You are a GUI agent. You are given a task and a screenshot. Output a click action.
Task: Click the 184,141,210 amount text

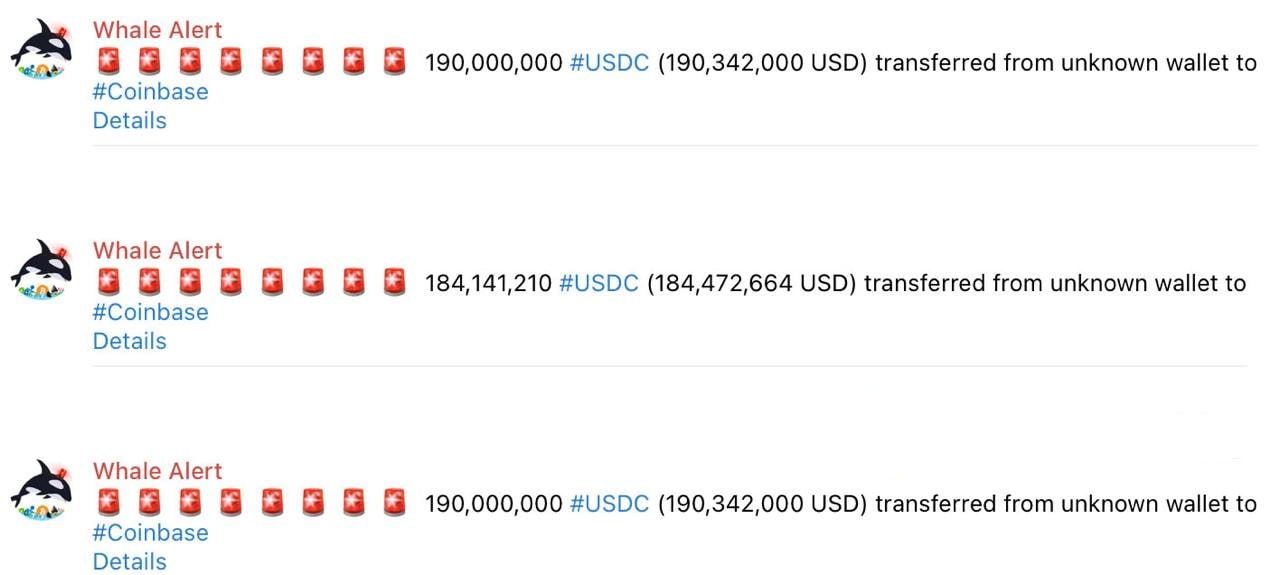[488, 283]
